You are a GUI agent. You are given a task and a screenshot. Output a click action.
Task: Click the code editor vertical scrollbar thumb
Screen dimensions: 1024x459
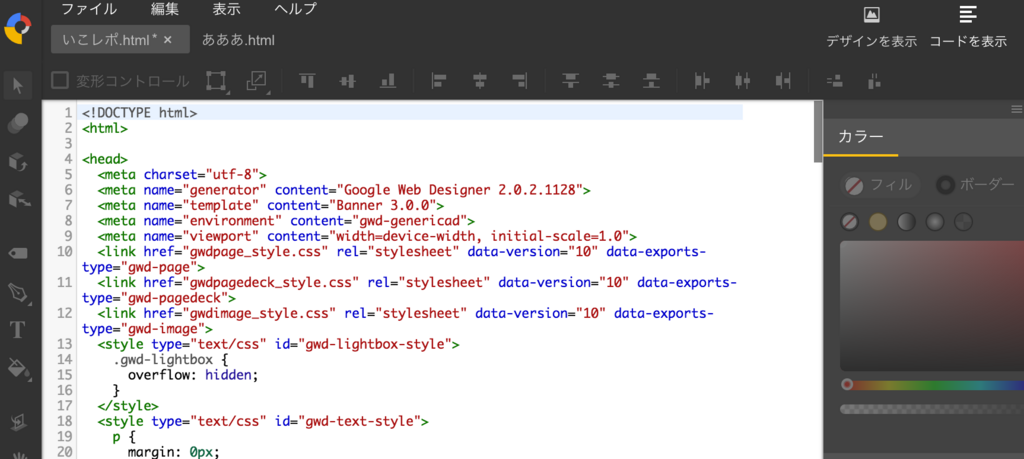(818, 131)
